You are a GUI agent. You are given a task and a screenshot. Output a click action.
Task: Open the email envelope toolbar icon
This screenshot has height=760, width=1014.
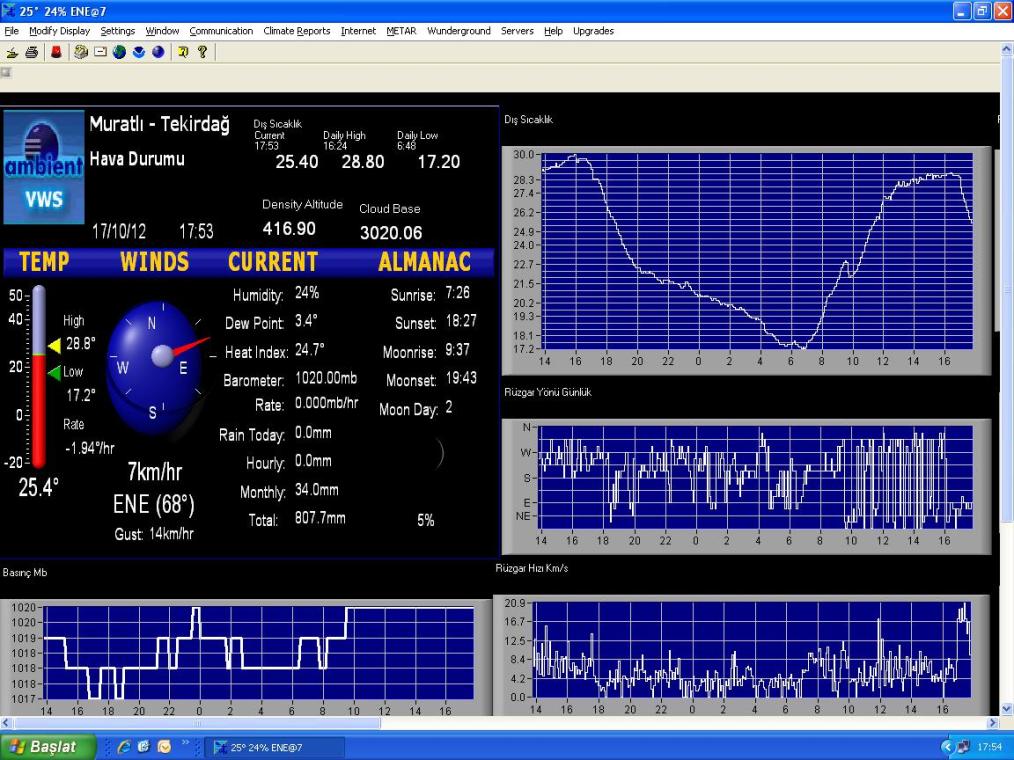coord(100,52)
